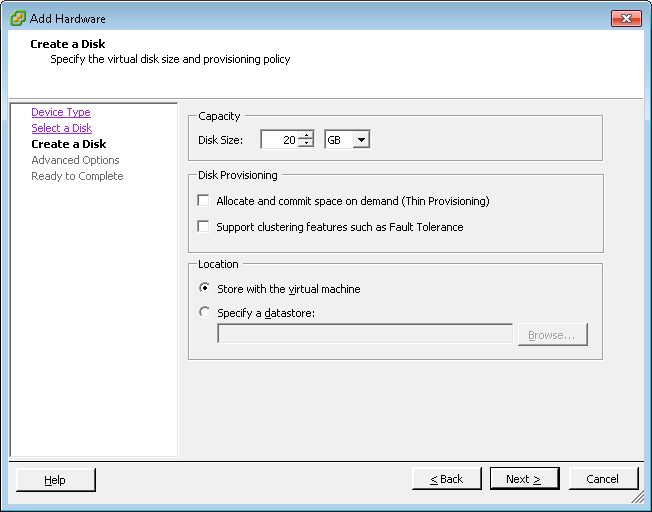Go to the Device Type step

click(x=61, y=112)
